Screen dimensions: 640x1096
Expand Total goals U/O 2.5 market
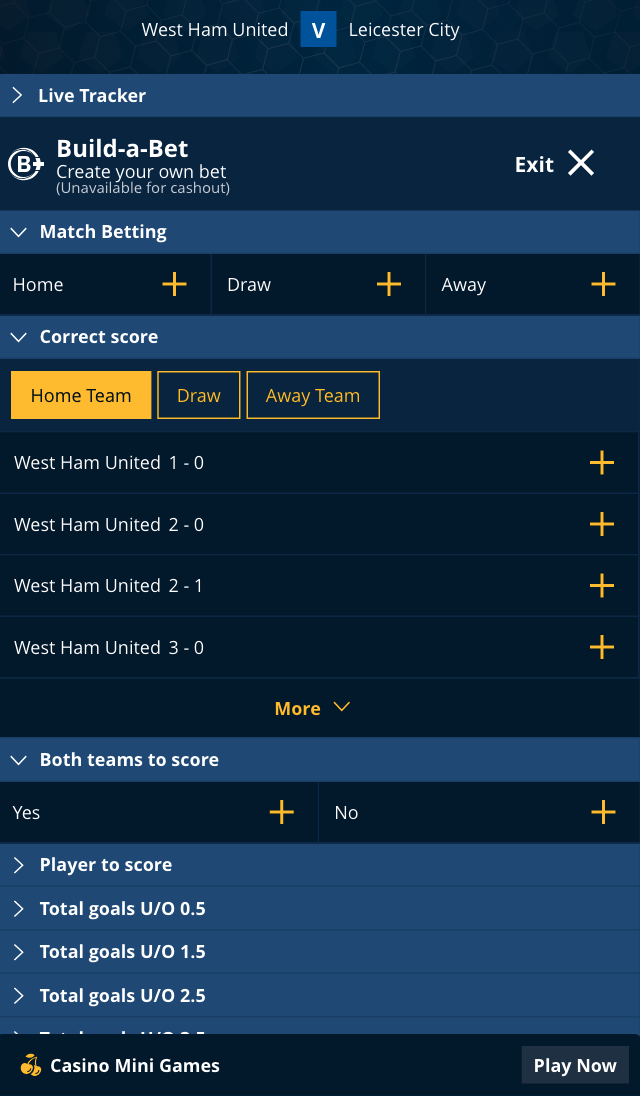tap(122, 995)
